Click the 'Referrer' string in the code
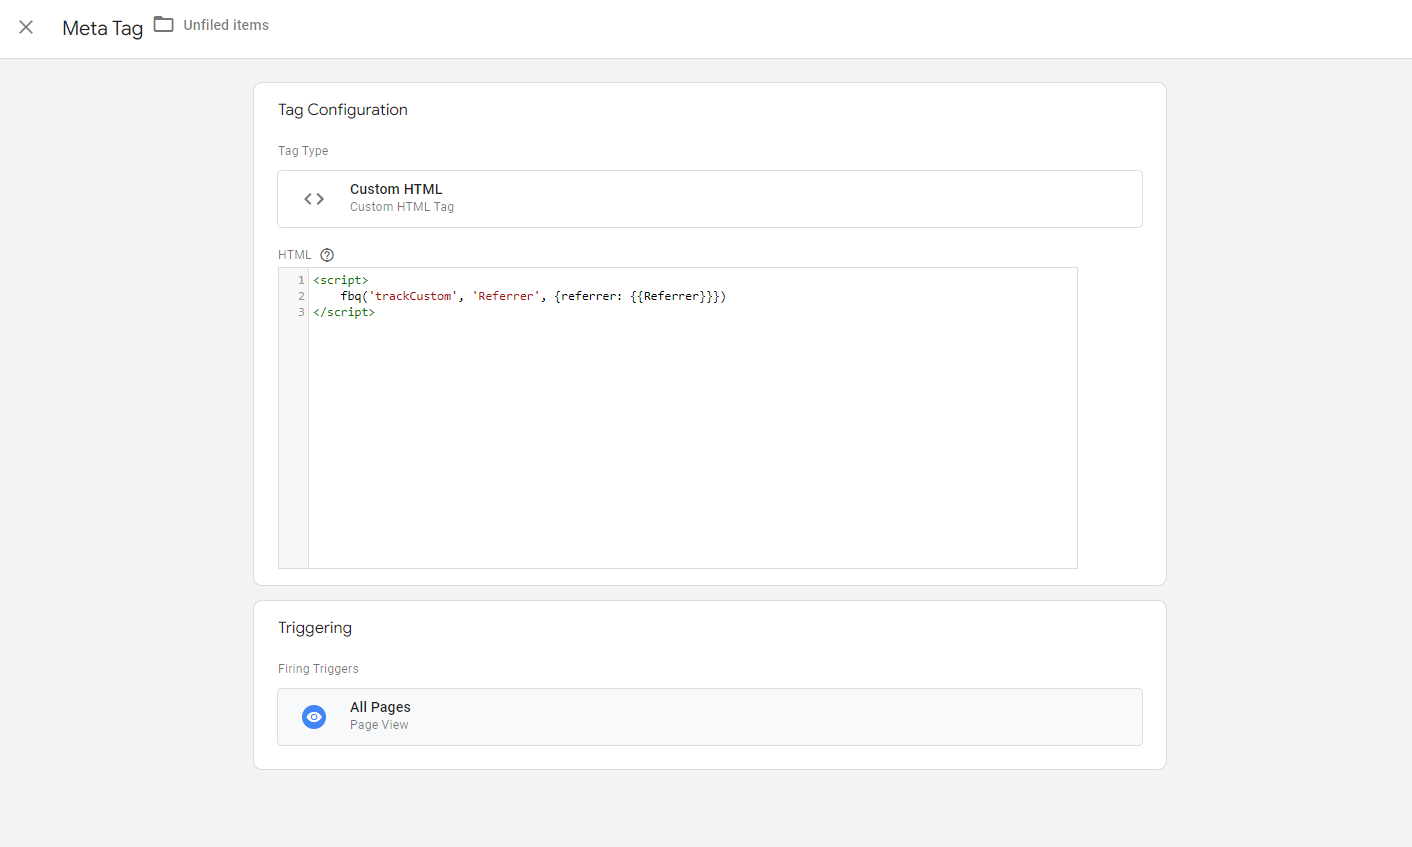 [506, 296]
